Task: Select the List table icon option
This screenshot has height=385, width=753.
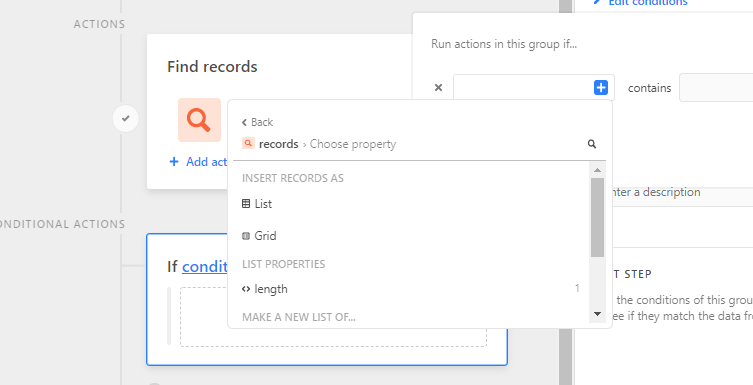Action: point(246,204)
